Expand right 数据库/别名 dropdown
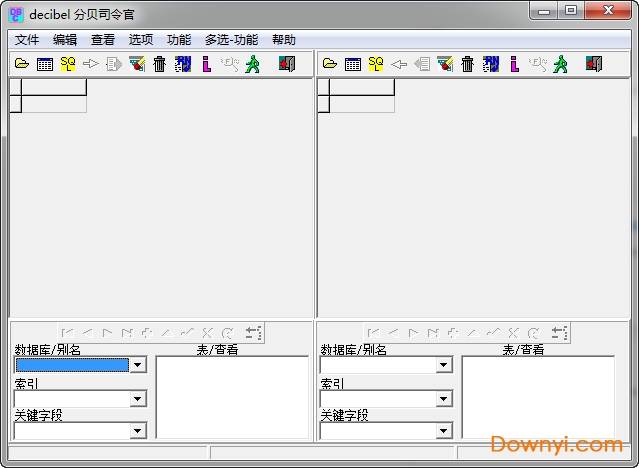639x468 pixels. point(444,365)
